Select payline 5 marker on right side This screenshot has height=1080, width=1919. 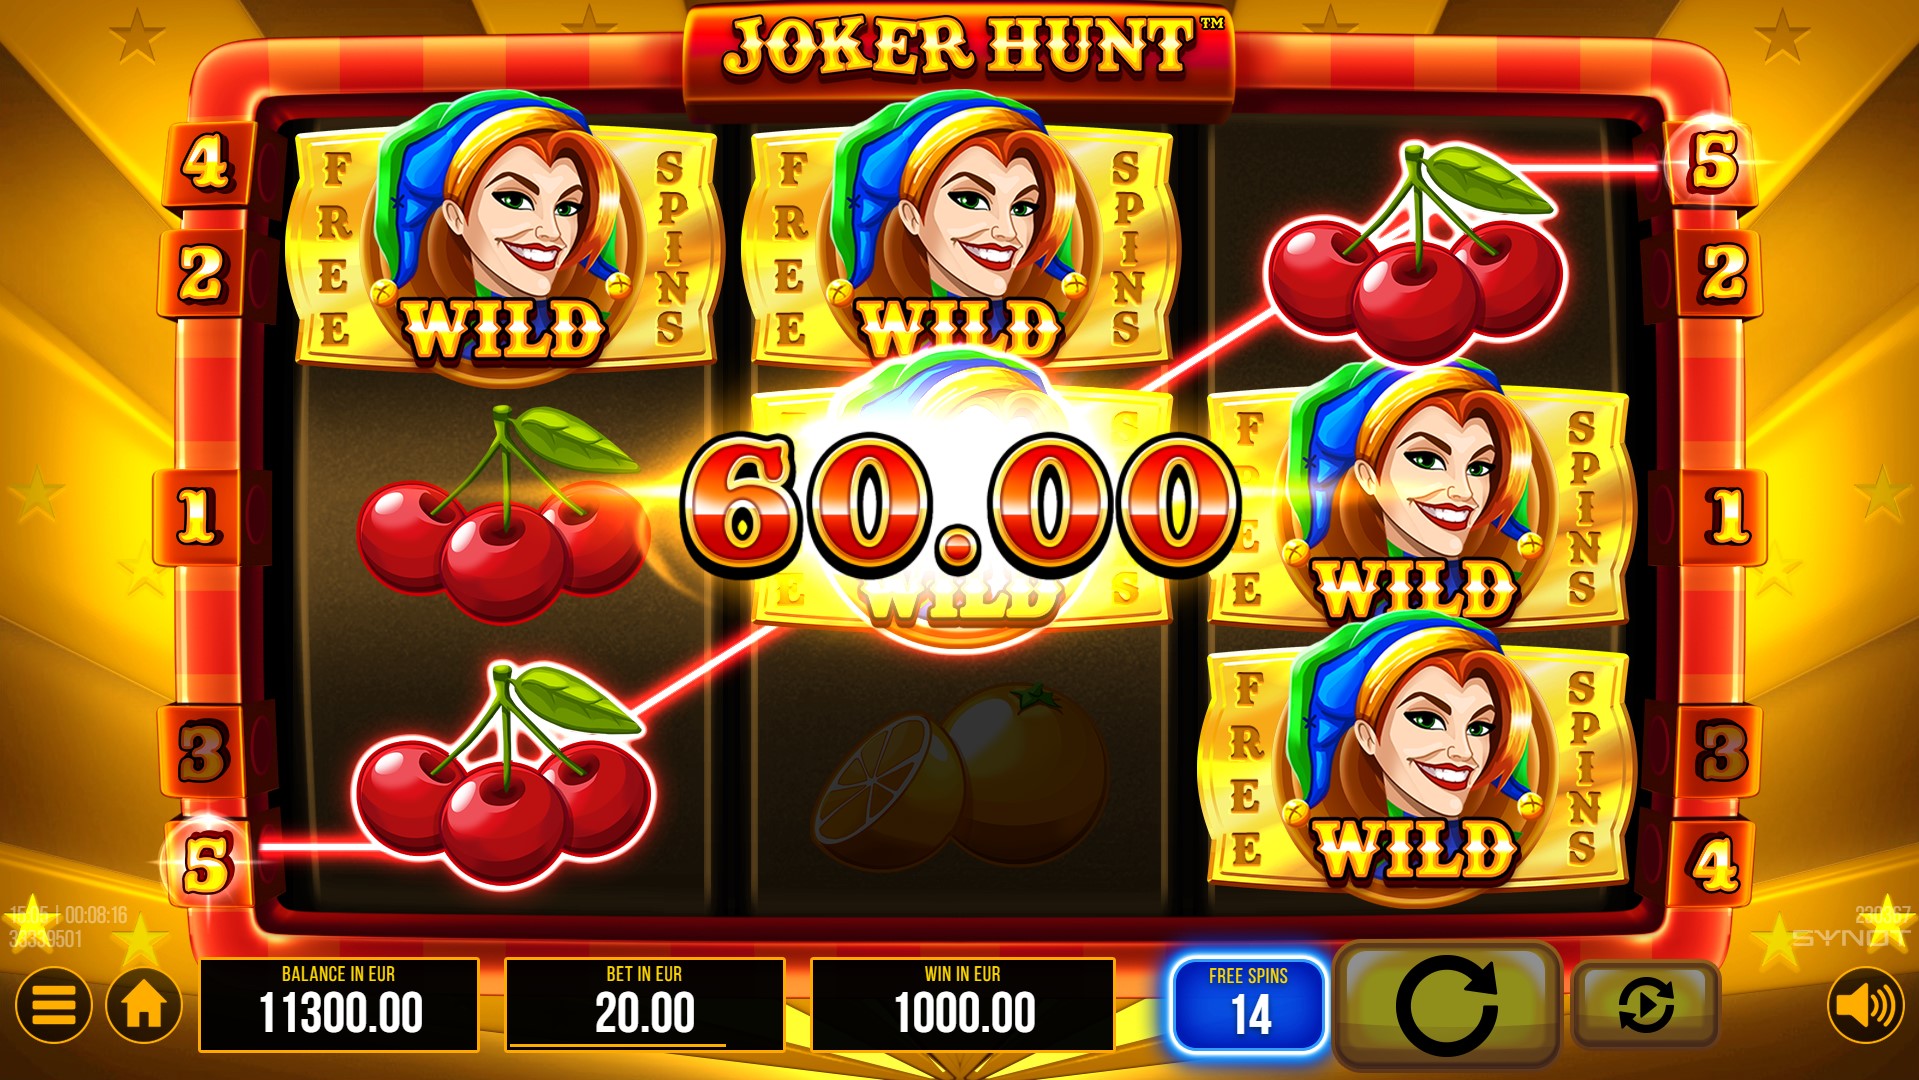(x=1713, y=162)
